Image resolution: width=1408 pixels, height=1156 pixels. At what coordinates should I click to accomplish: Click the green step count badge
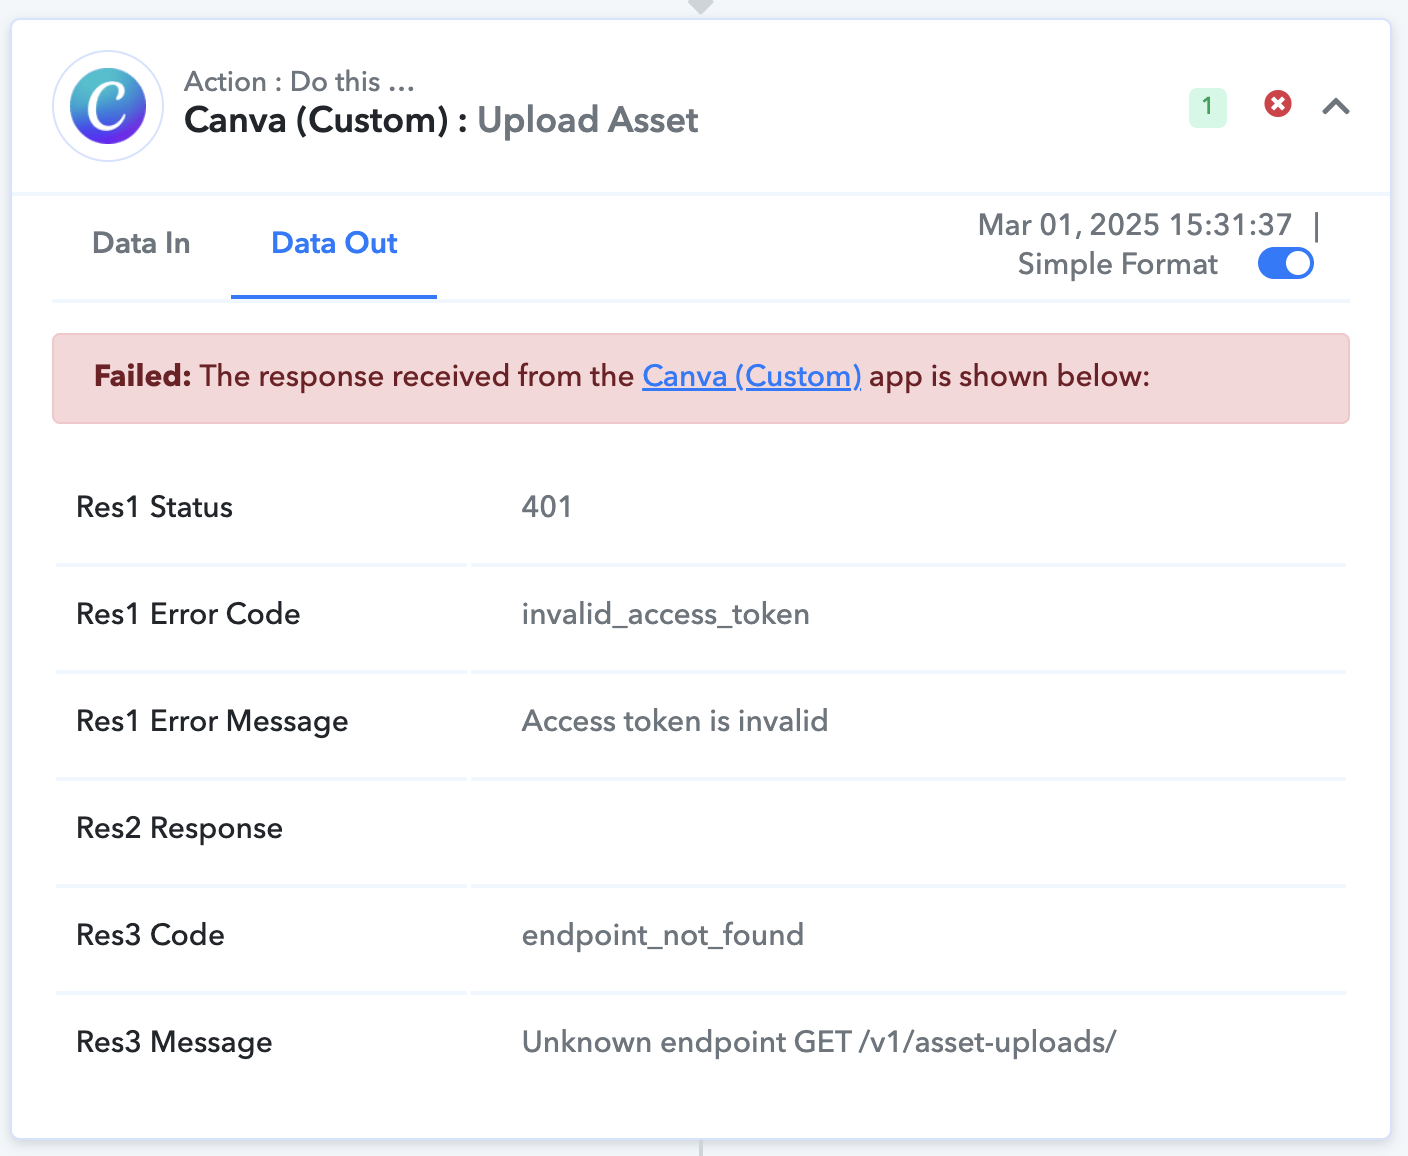click(1207, 107)
